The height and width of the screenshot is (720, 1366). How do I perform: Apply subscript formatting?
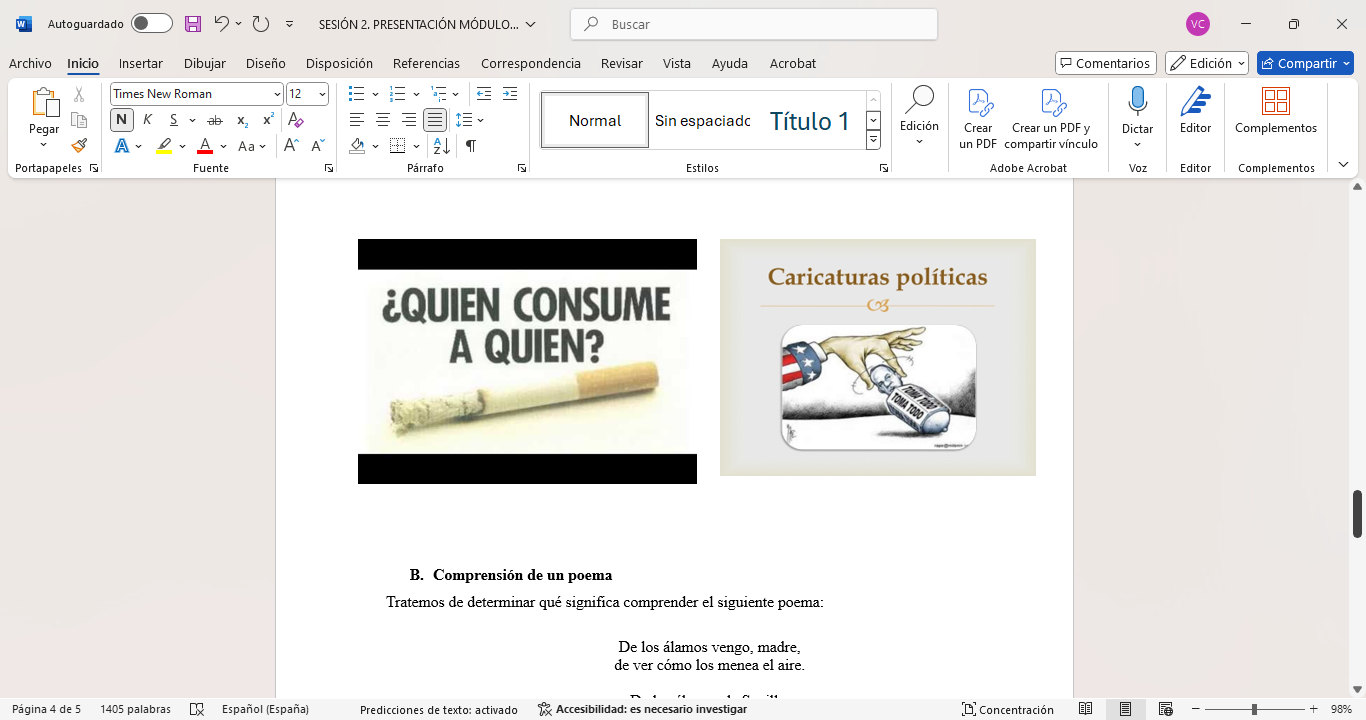(x=242, y=120)
